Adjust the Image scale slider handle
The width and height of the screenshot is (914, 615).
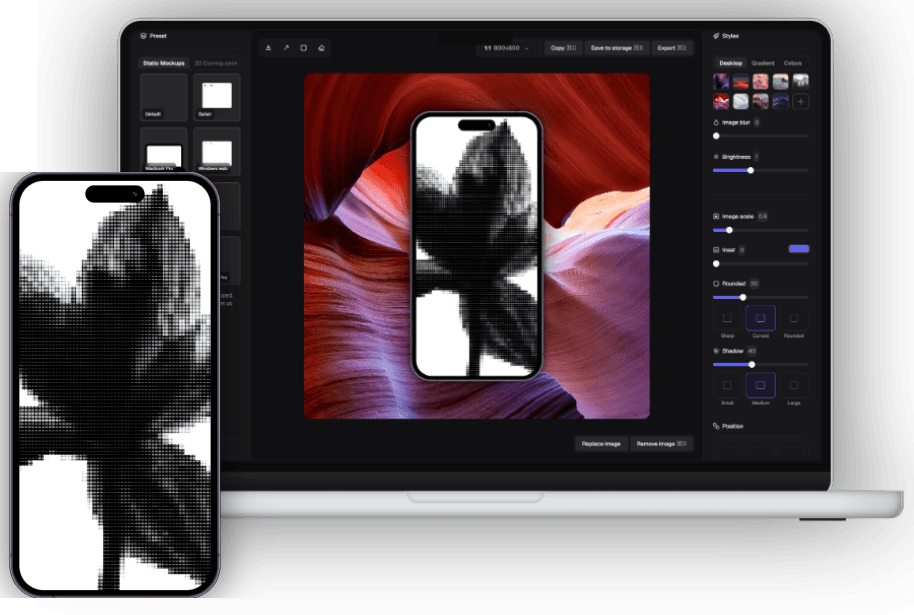(729, 230)
